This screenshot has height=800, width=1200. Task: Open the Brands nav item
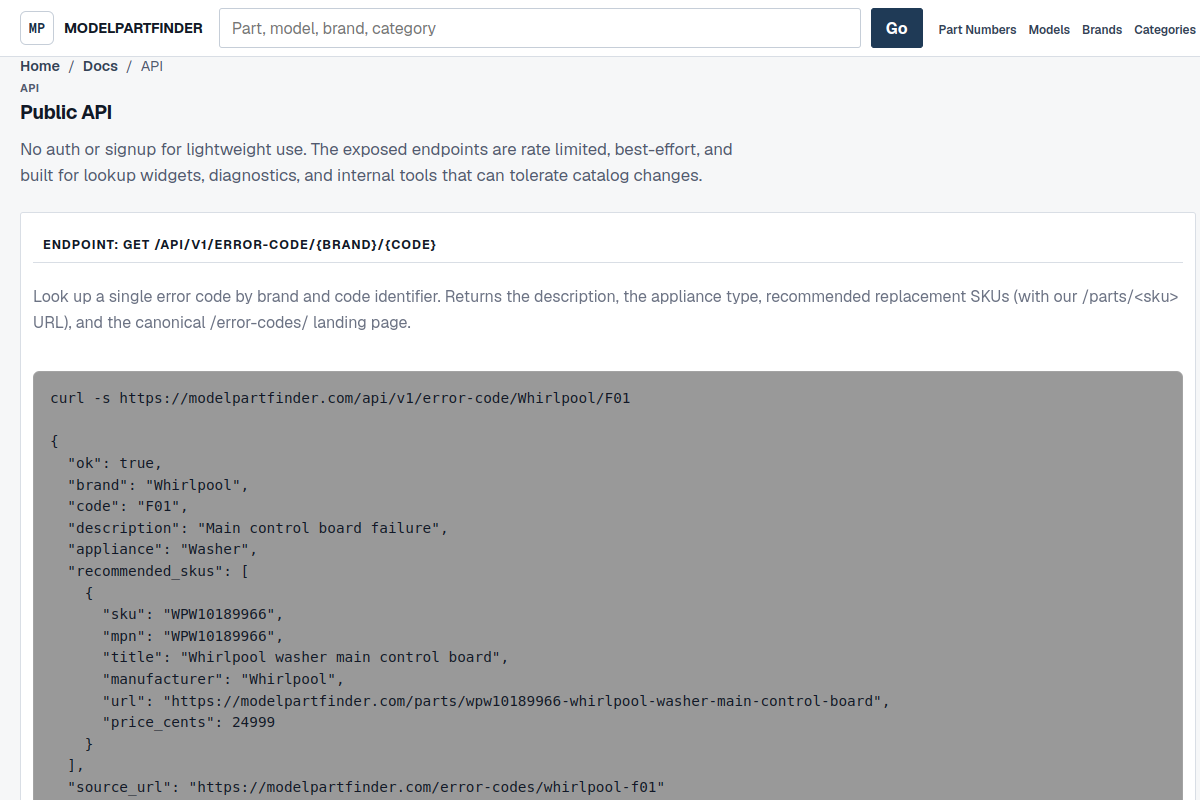pos(1102,30)
